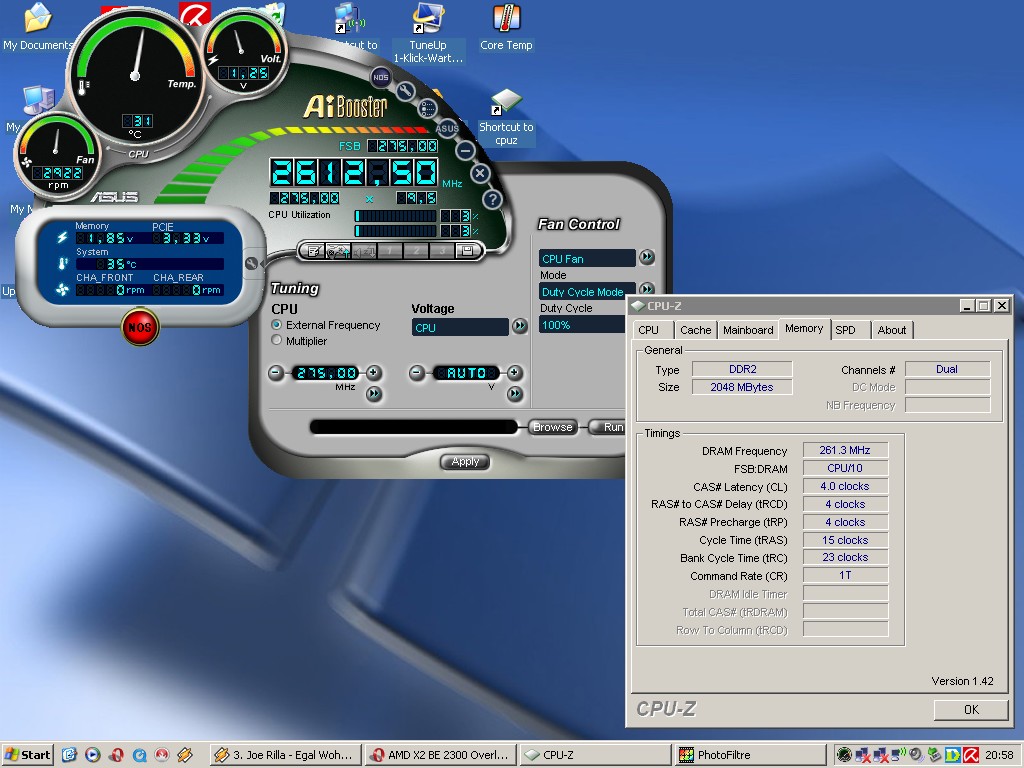Click the wrench tab on the monitor panel edge
This screenshot has height=768, width=1024.
251,263
